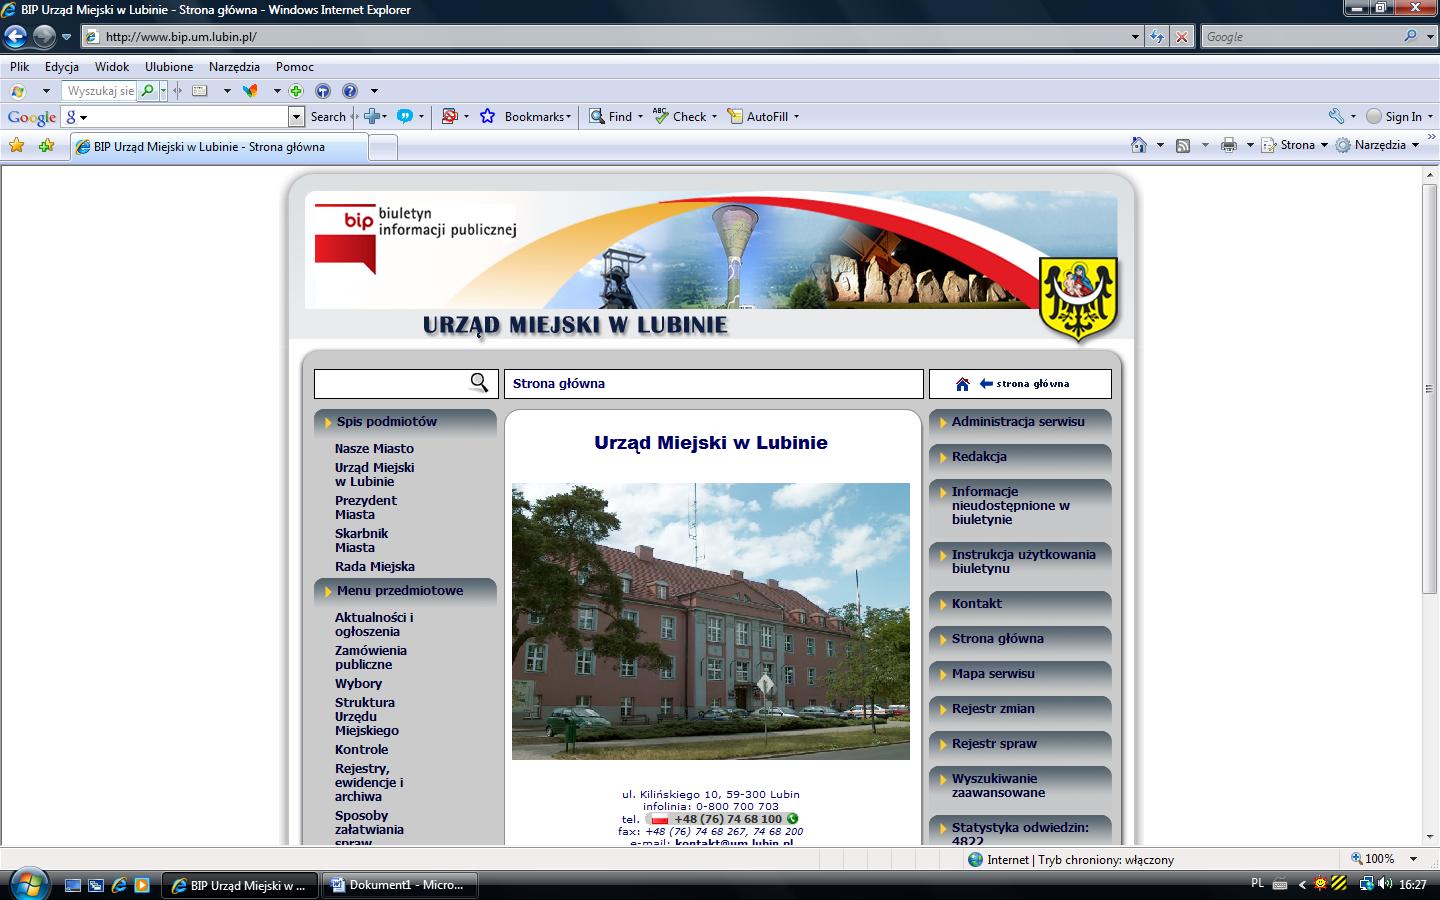Open the Narzędzia menu in the menu bar
Viewport: 1440px width, 900px height.
(234, 67)
